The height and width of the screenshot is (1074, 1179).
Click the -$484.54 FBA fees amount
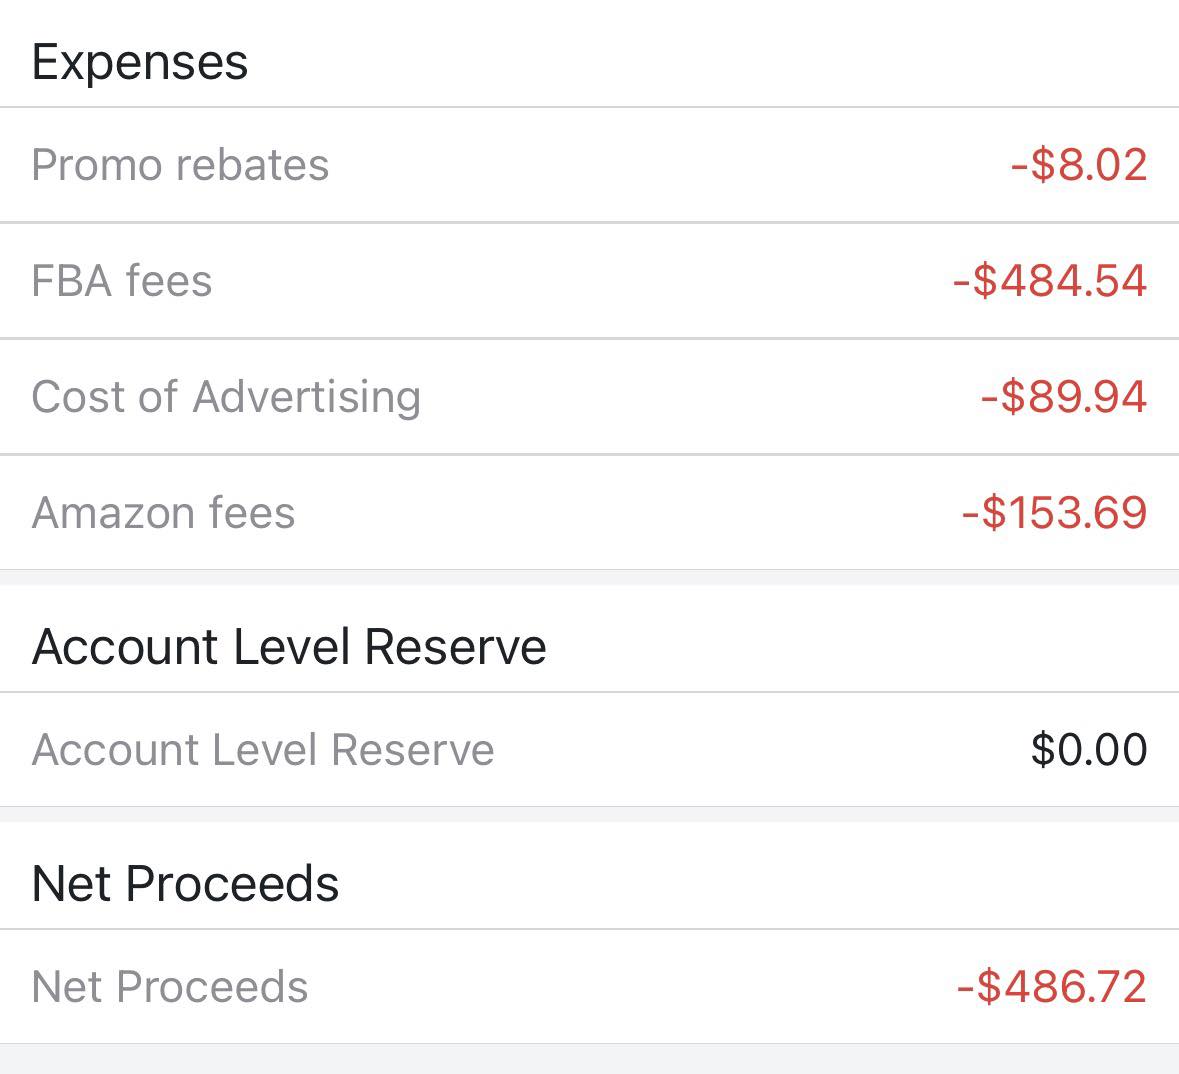1050,281
